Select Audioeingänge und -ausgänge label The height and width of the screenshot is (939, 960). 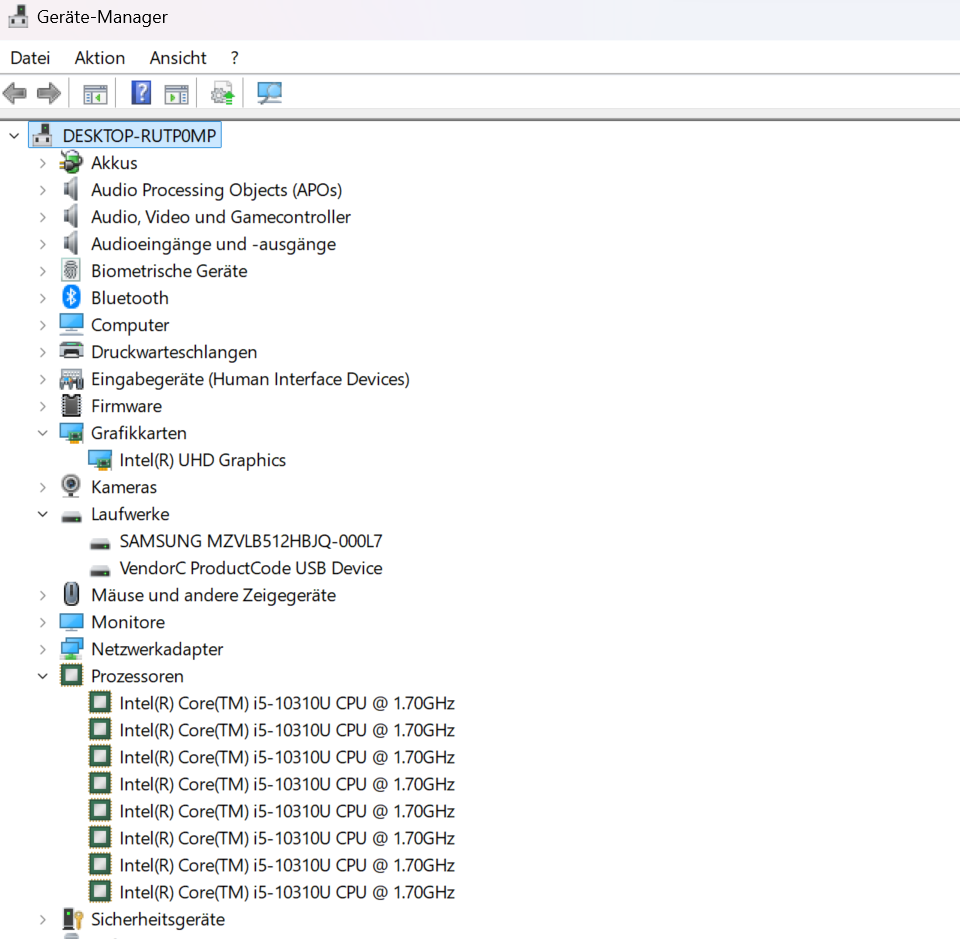[x=214, y=244]
